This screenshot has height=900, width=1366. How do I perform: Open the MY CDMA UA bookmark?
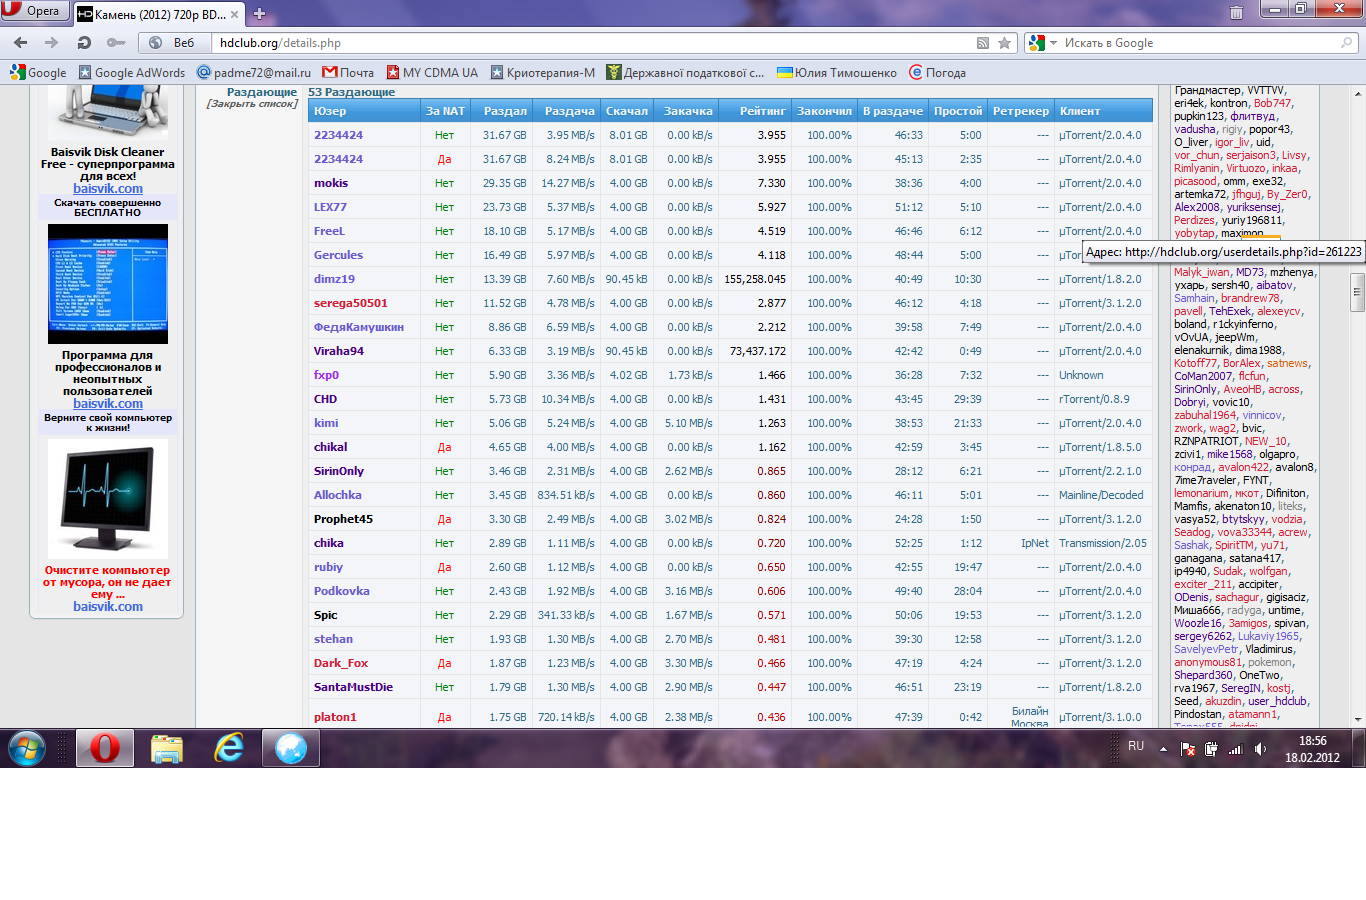[x=432, y=72]
